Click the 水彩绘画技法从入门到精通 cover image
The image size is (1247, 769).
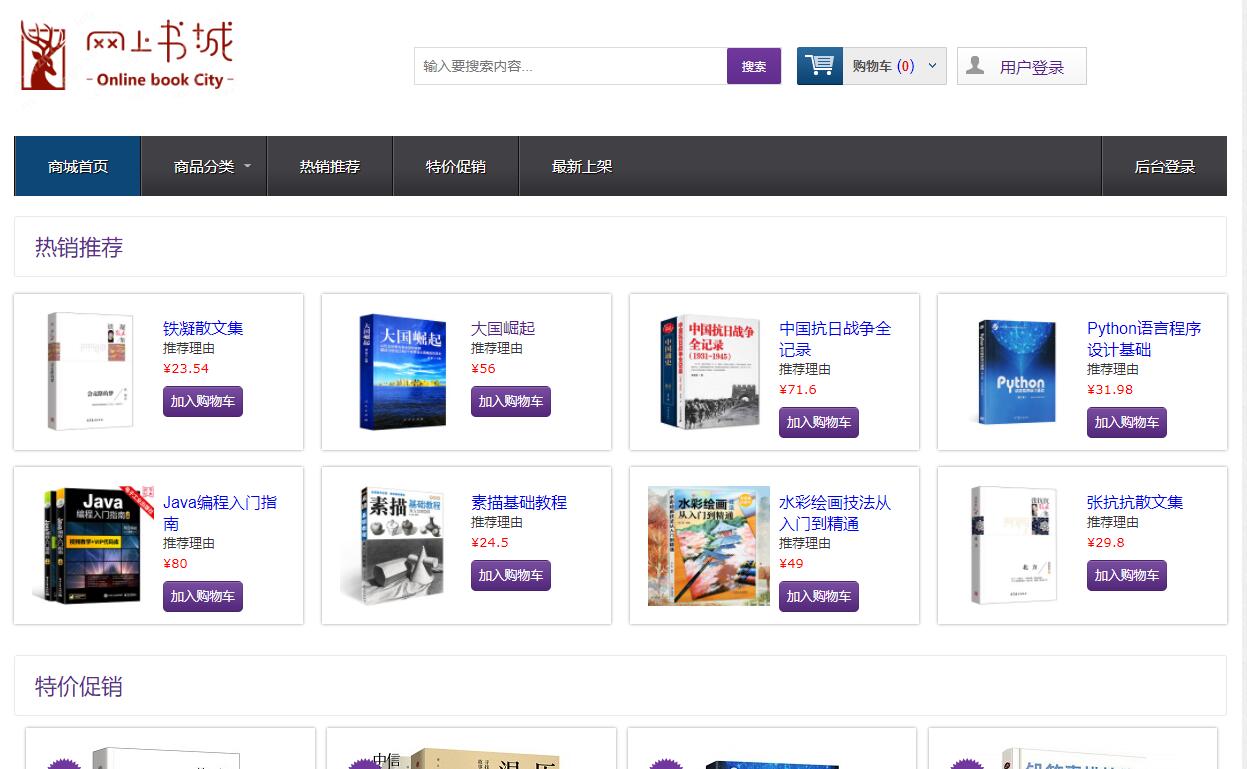709,545
